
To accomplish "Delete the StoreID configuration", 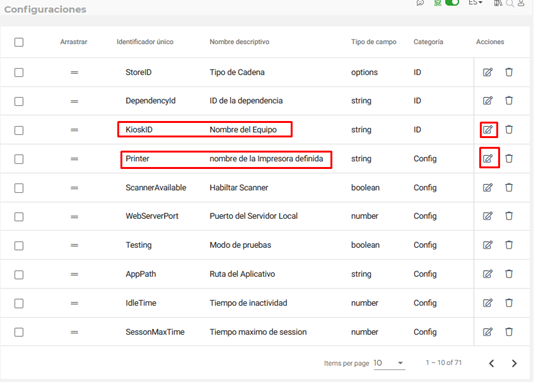I will (509, 72).
